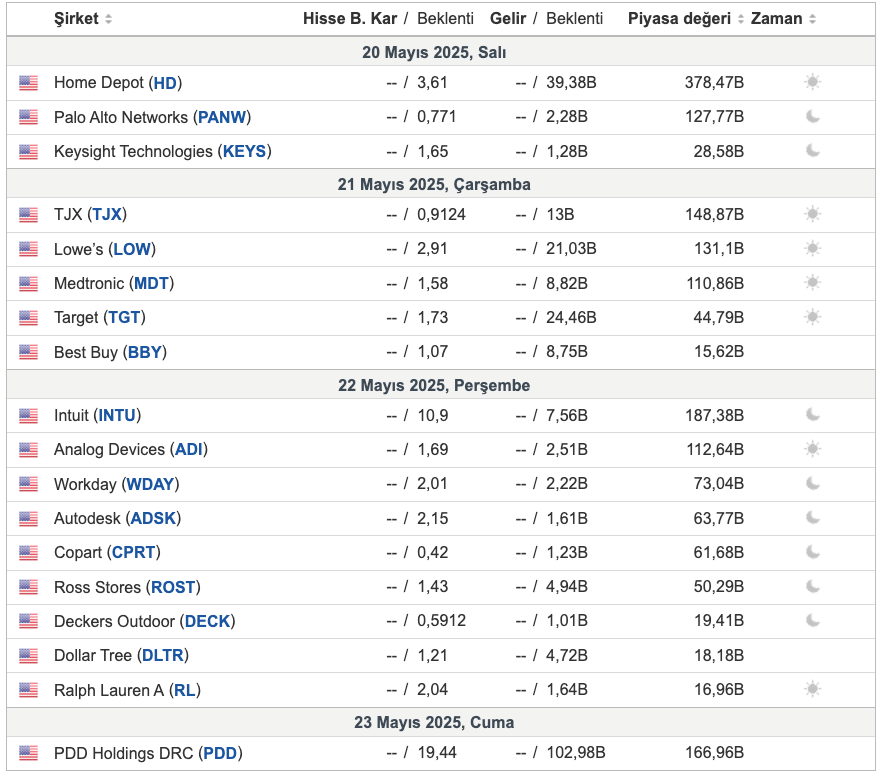Click the sun icon for Ralph Lauren A
The image size is (878, 778).
click(x=812, y=689)
